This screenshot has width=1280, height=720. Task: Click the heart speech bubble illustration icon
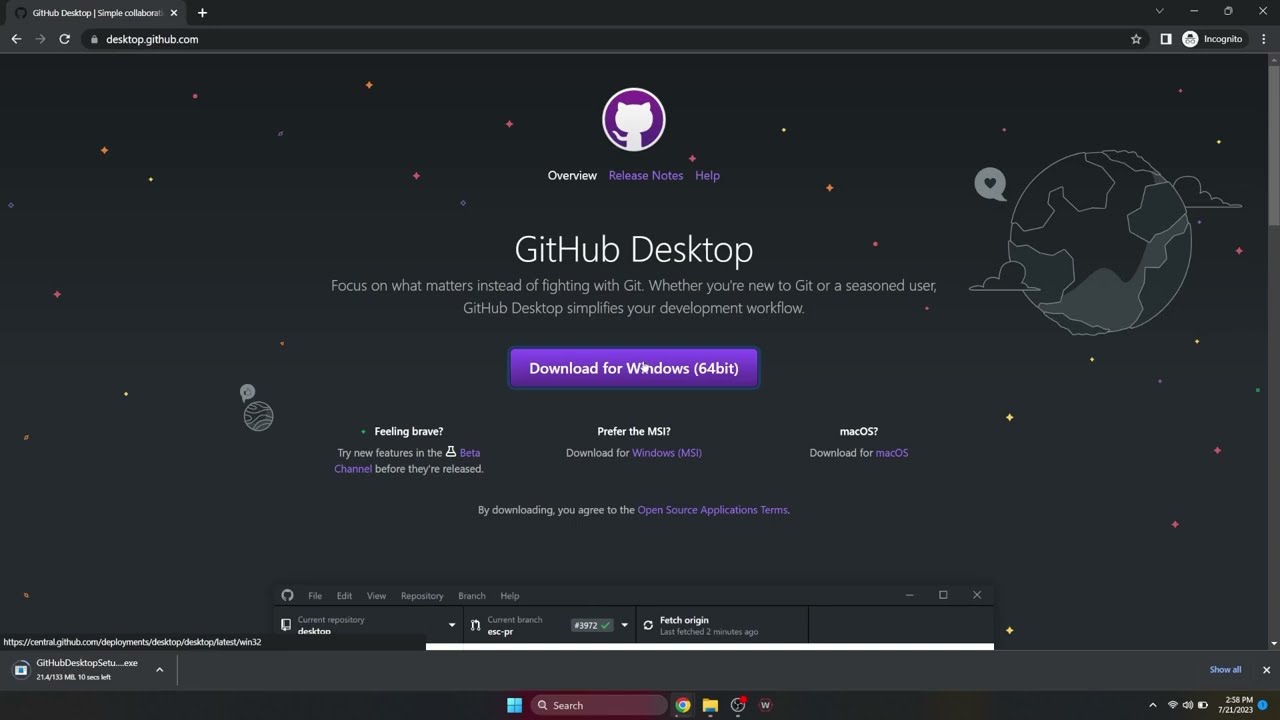(990, 184)
